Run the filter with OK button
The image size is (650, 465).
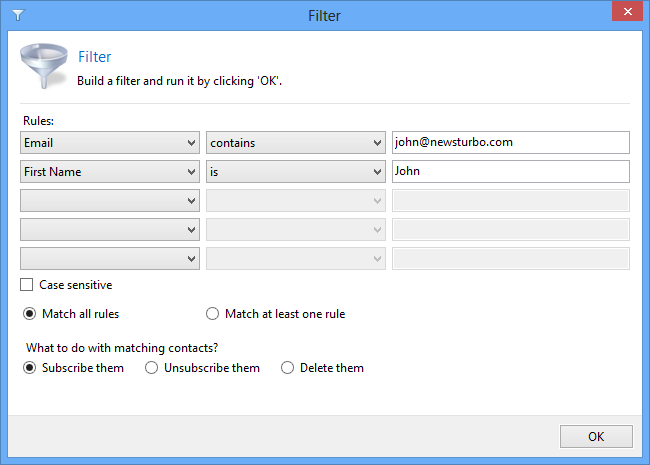click(x=596, y=436)
